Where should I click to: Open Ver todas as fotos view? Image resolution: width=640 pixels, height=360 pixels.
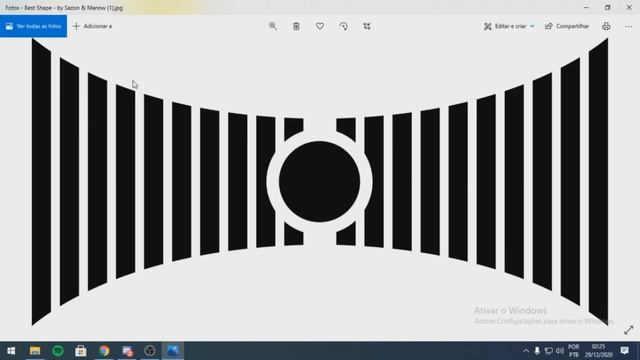(33, 26)
